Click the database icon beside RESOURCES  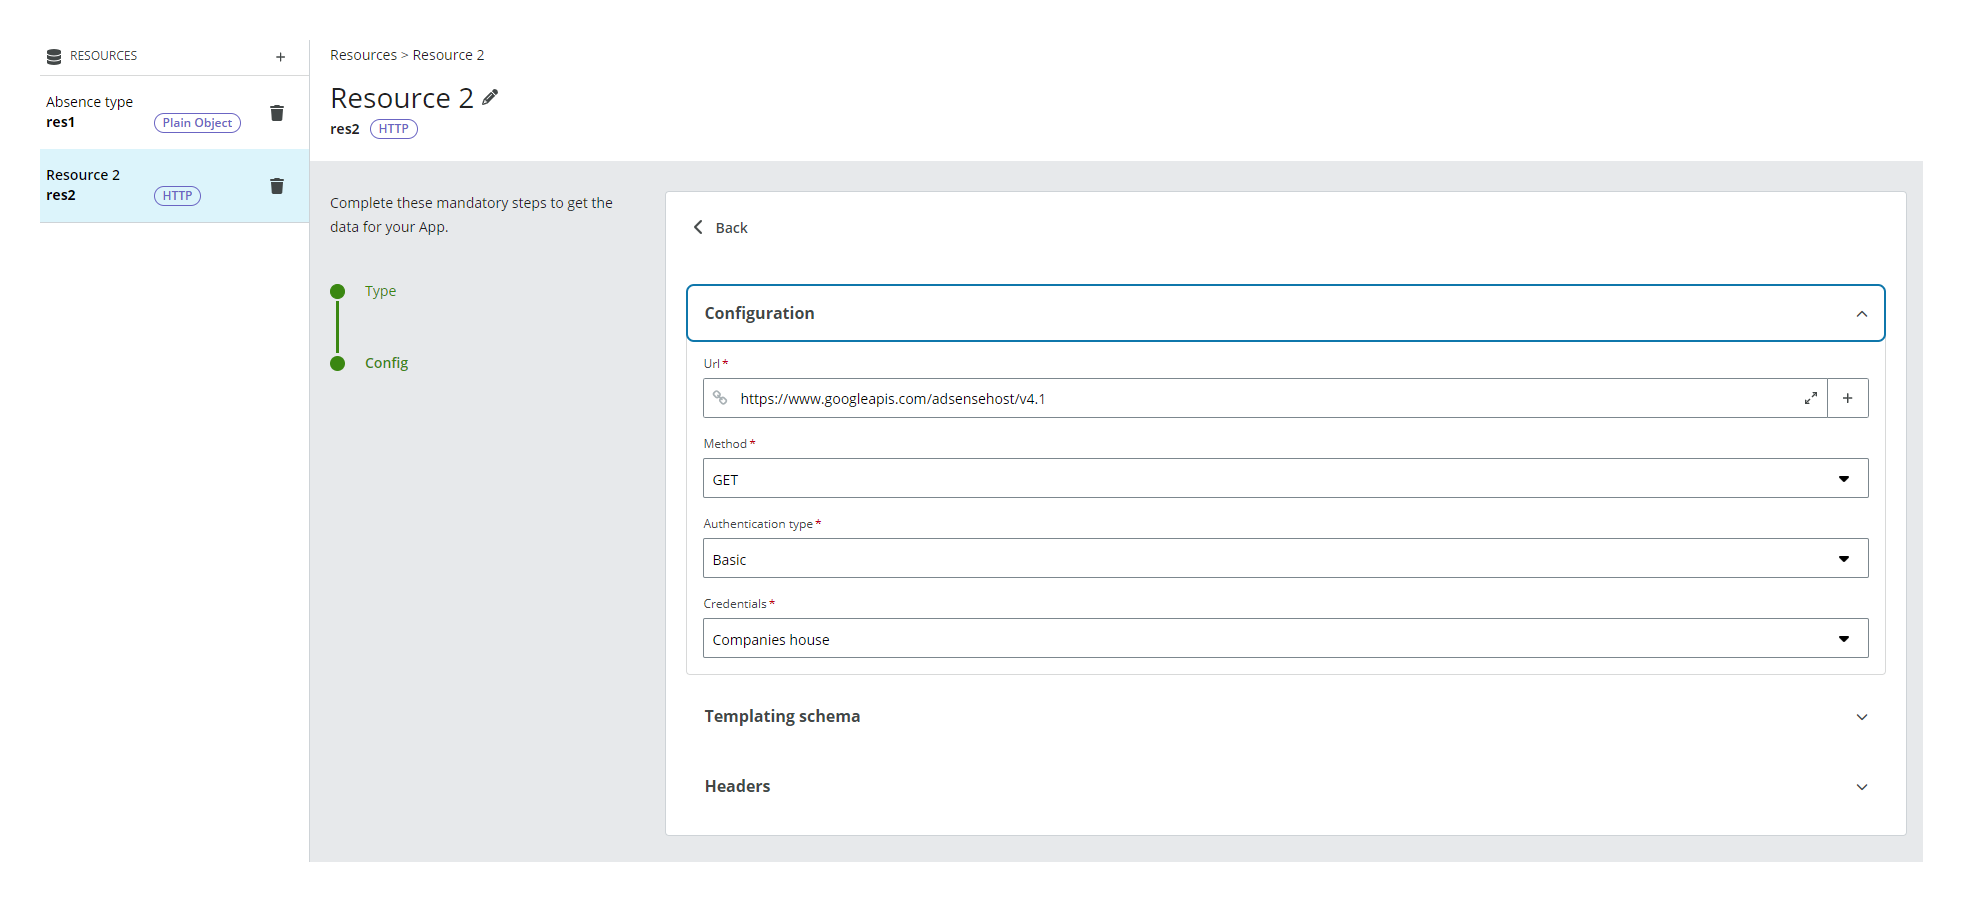pyautogui.click(x=53, y=56)
